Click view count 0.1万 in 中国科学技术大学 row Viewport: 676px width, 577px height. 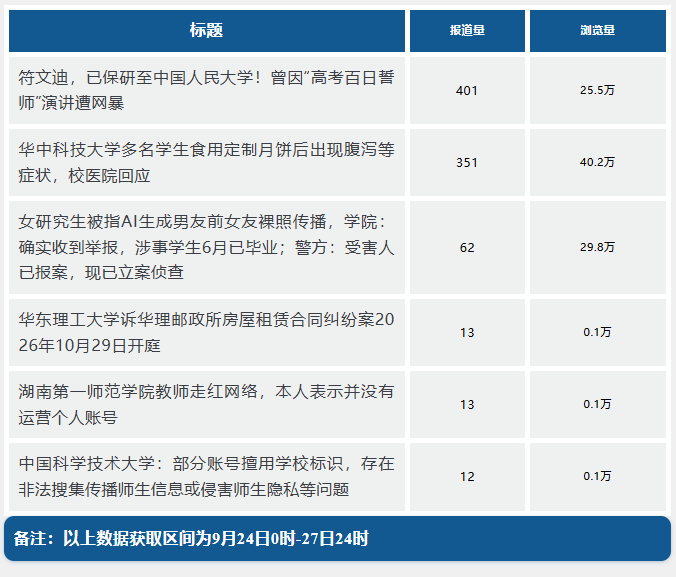(x=597, y=476)
